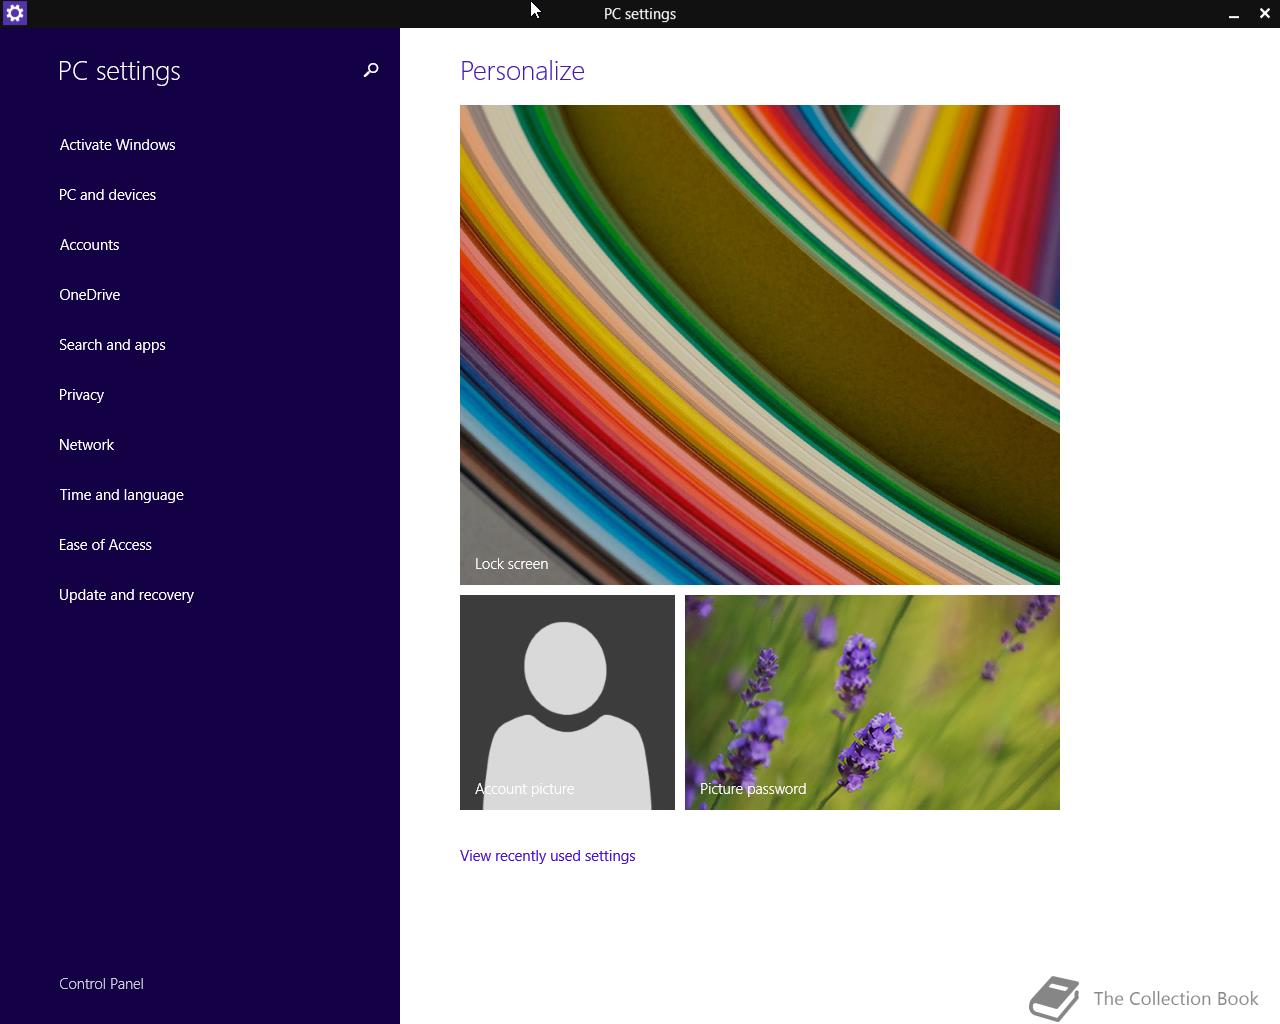
Task: Click View recently used settings link
Action: [x=547, y=856]
